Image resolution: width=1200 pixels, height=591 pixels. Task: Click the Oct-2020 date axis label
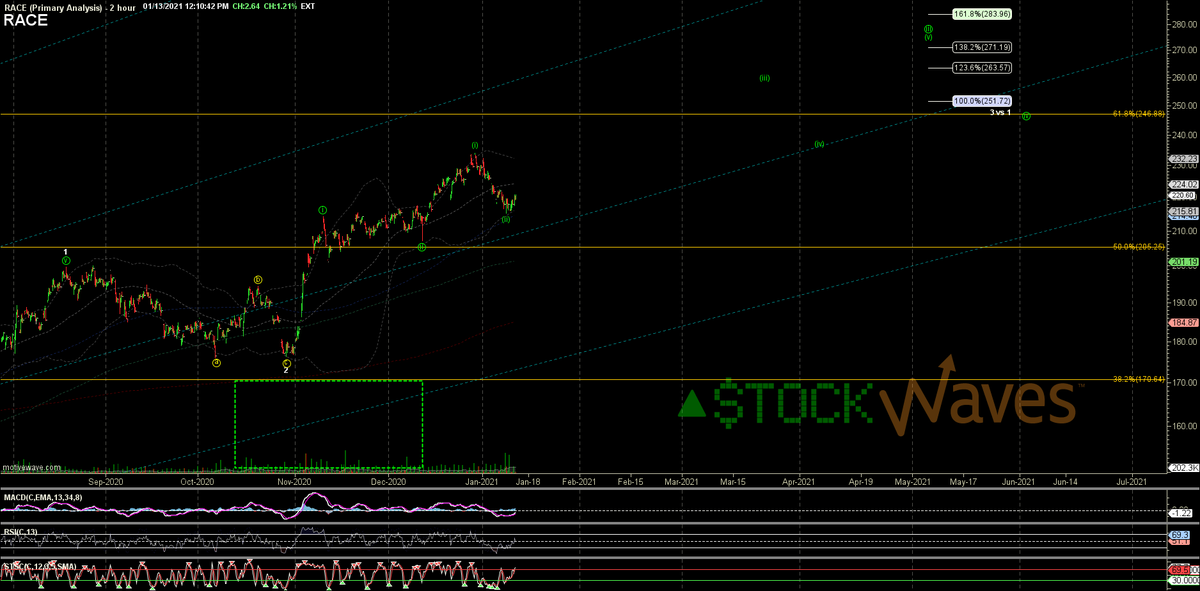[x=198, y=481]
